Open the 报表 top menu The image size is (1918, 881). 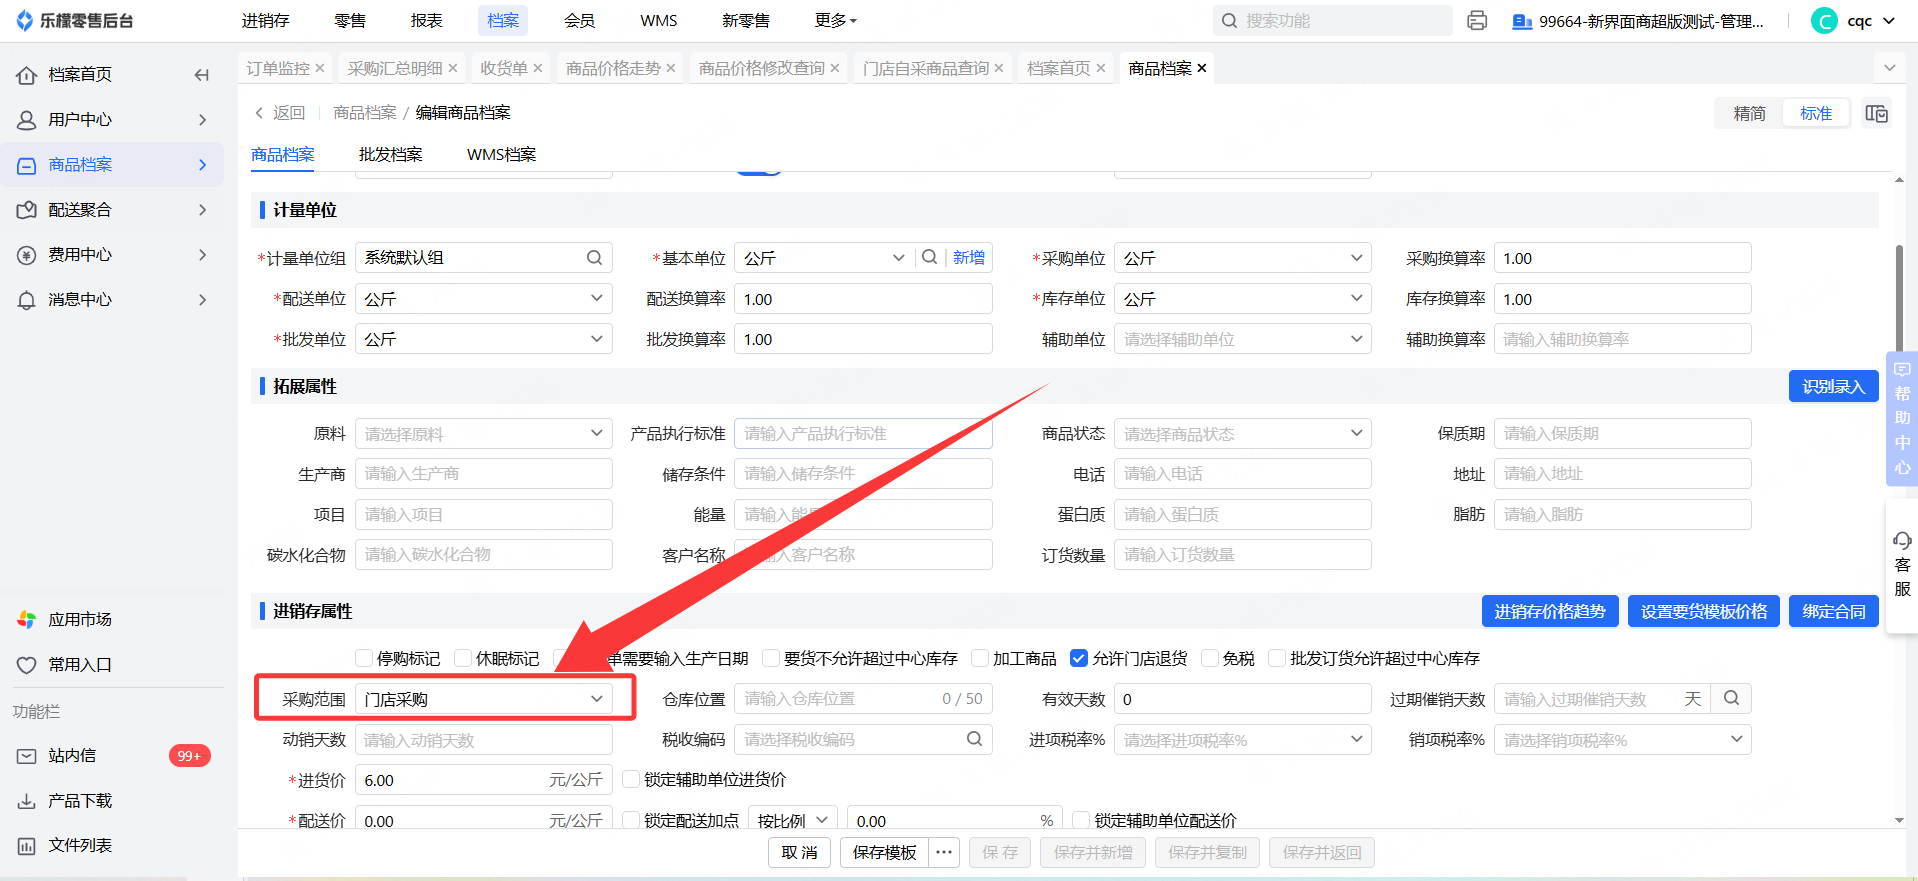pyautogui.click(x=426, y=21)
